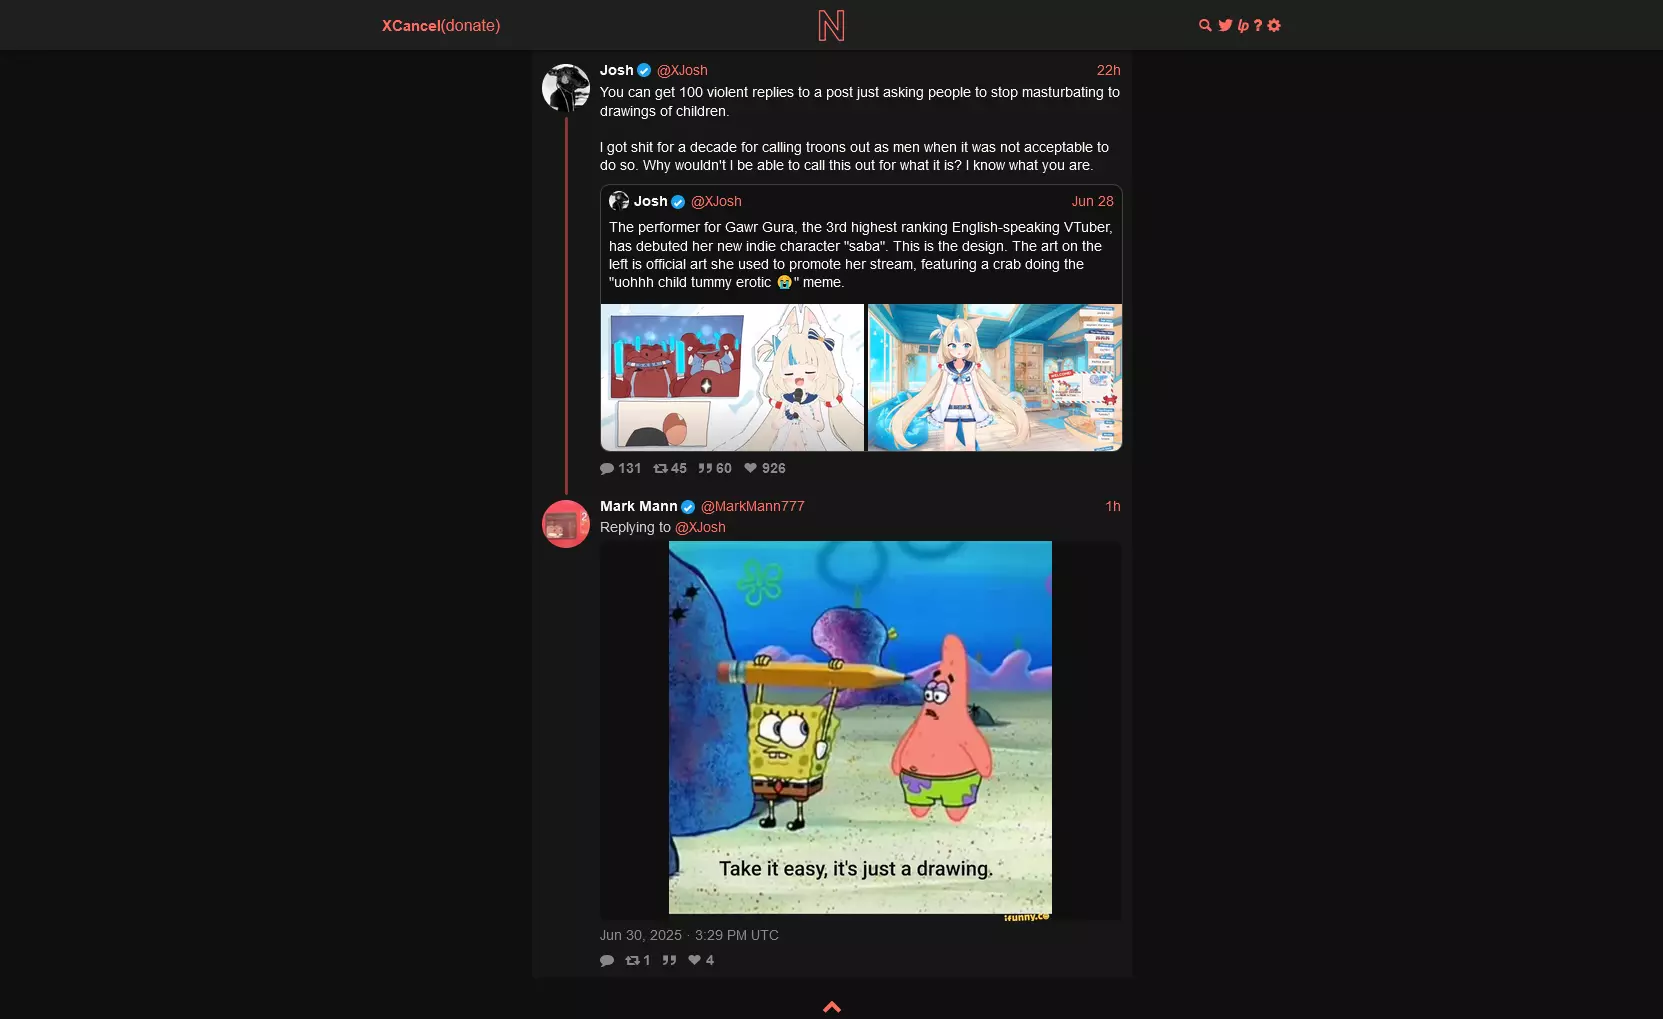Click the up chevron to go top
This screenshot has height=1019, width=1663.
click(x=832, y=1007)
